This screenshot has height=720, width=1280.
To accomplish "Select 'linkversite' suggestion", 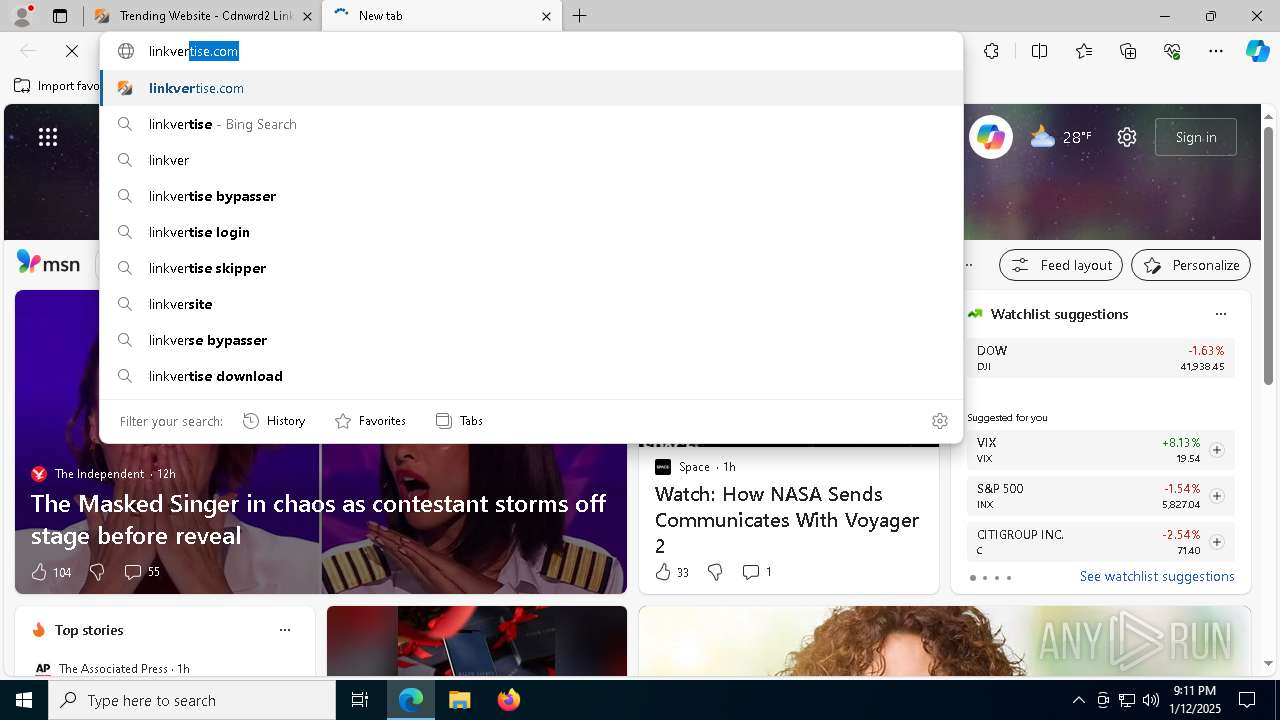I will click(531, 304).
